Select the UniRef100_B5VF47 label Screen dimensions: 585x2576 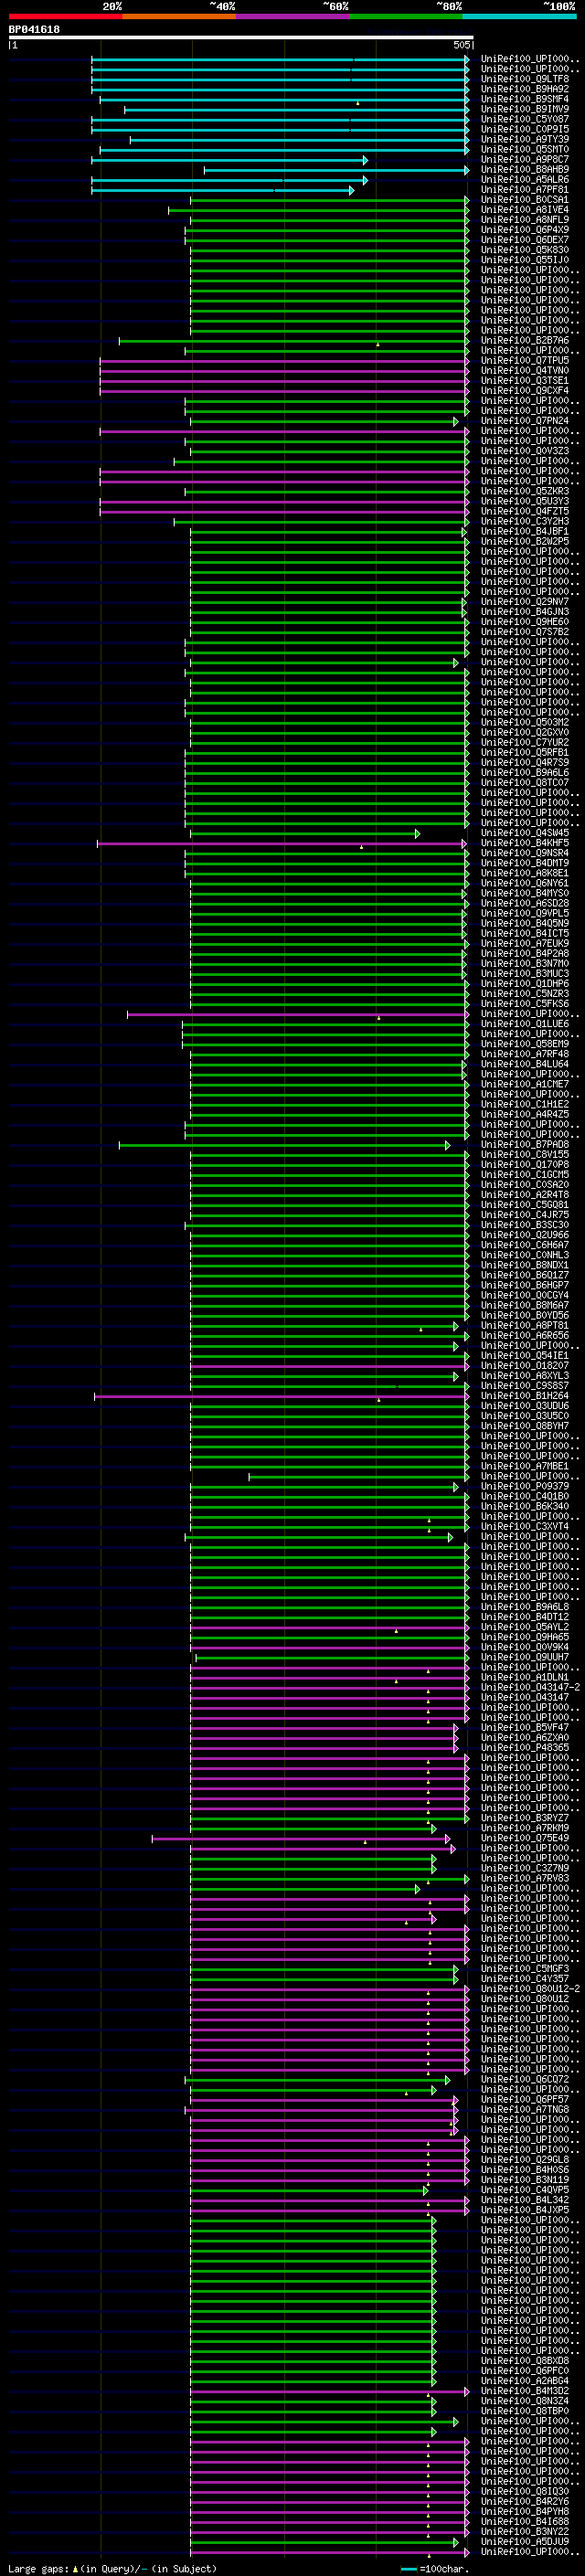[x=525, y=1727]
